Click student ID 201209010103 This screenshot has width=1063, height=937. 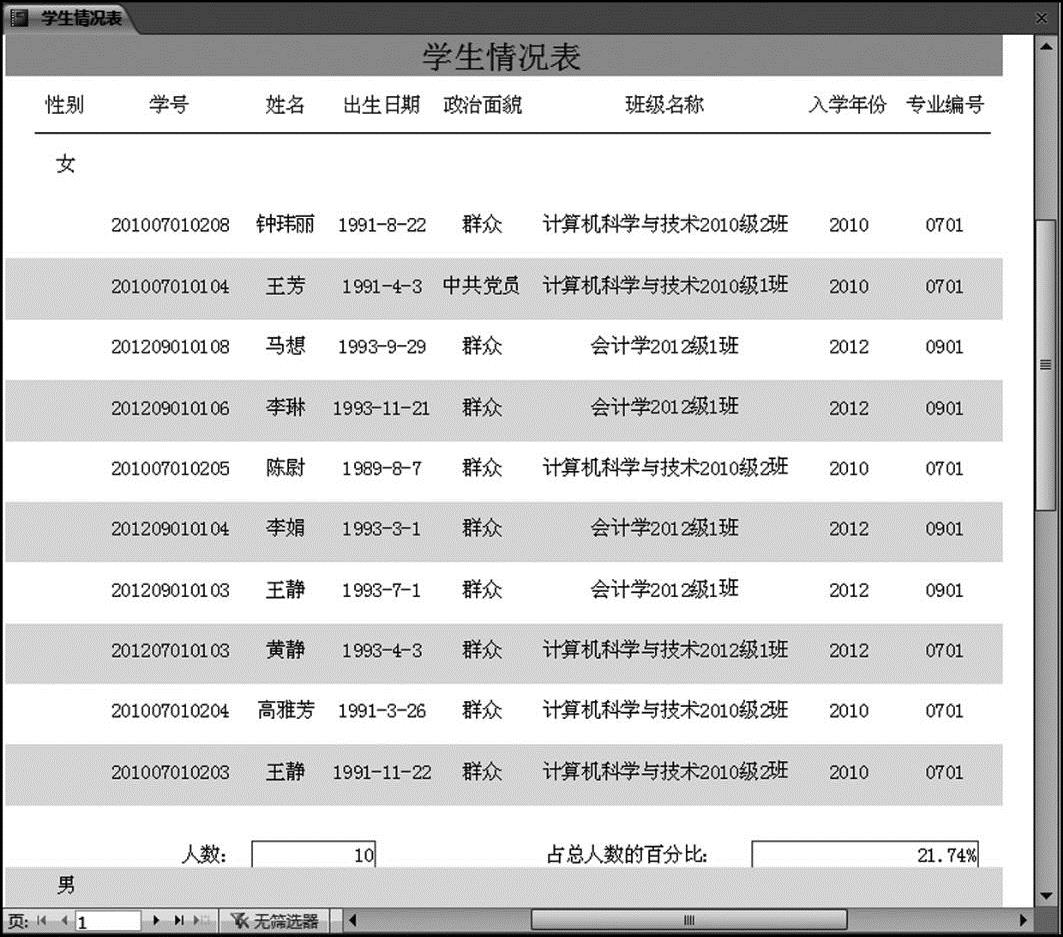[x=170, y=590]
